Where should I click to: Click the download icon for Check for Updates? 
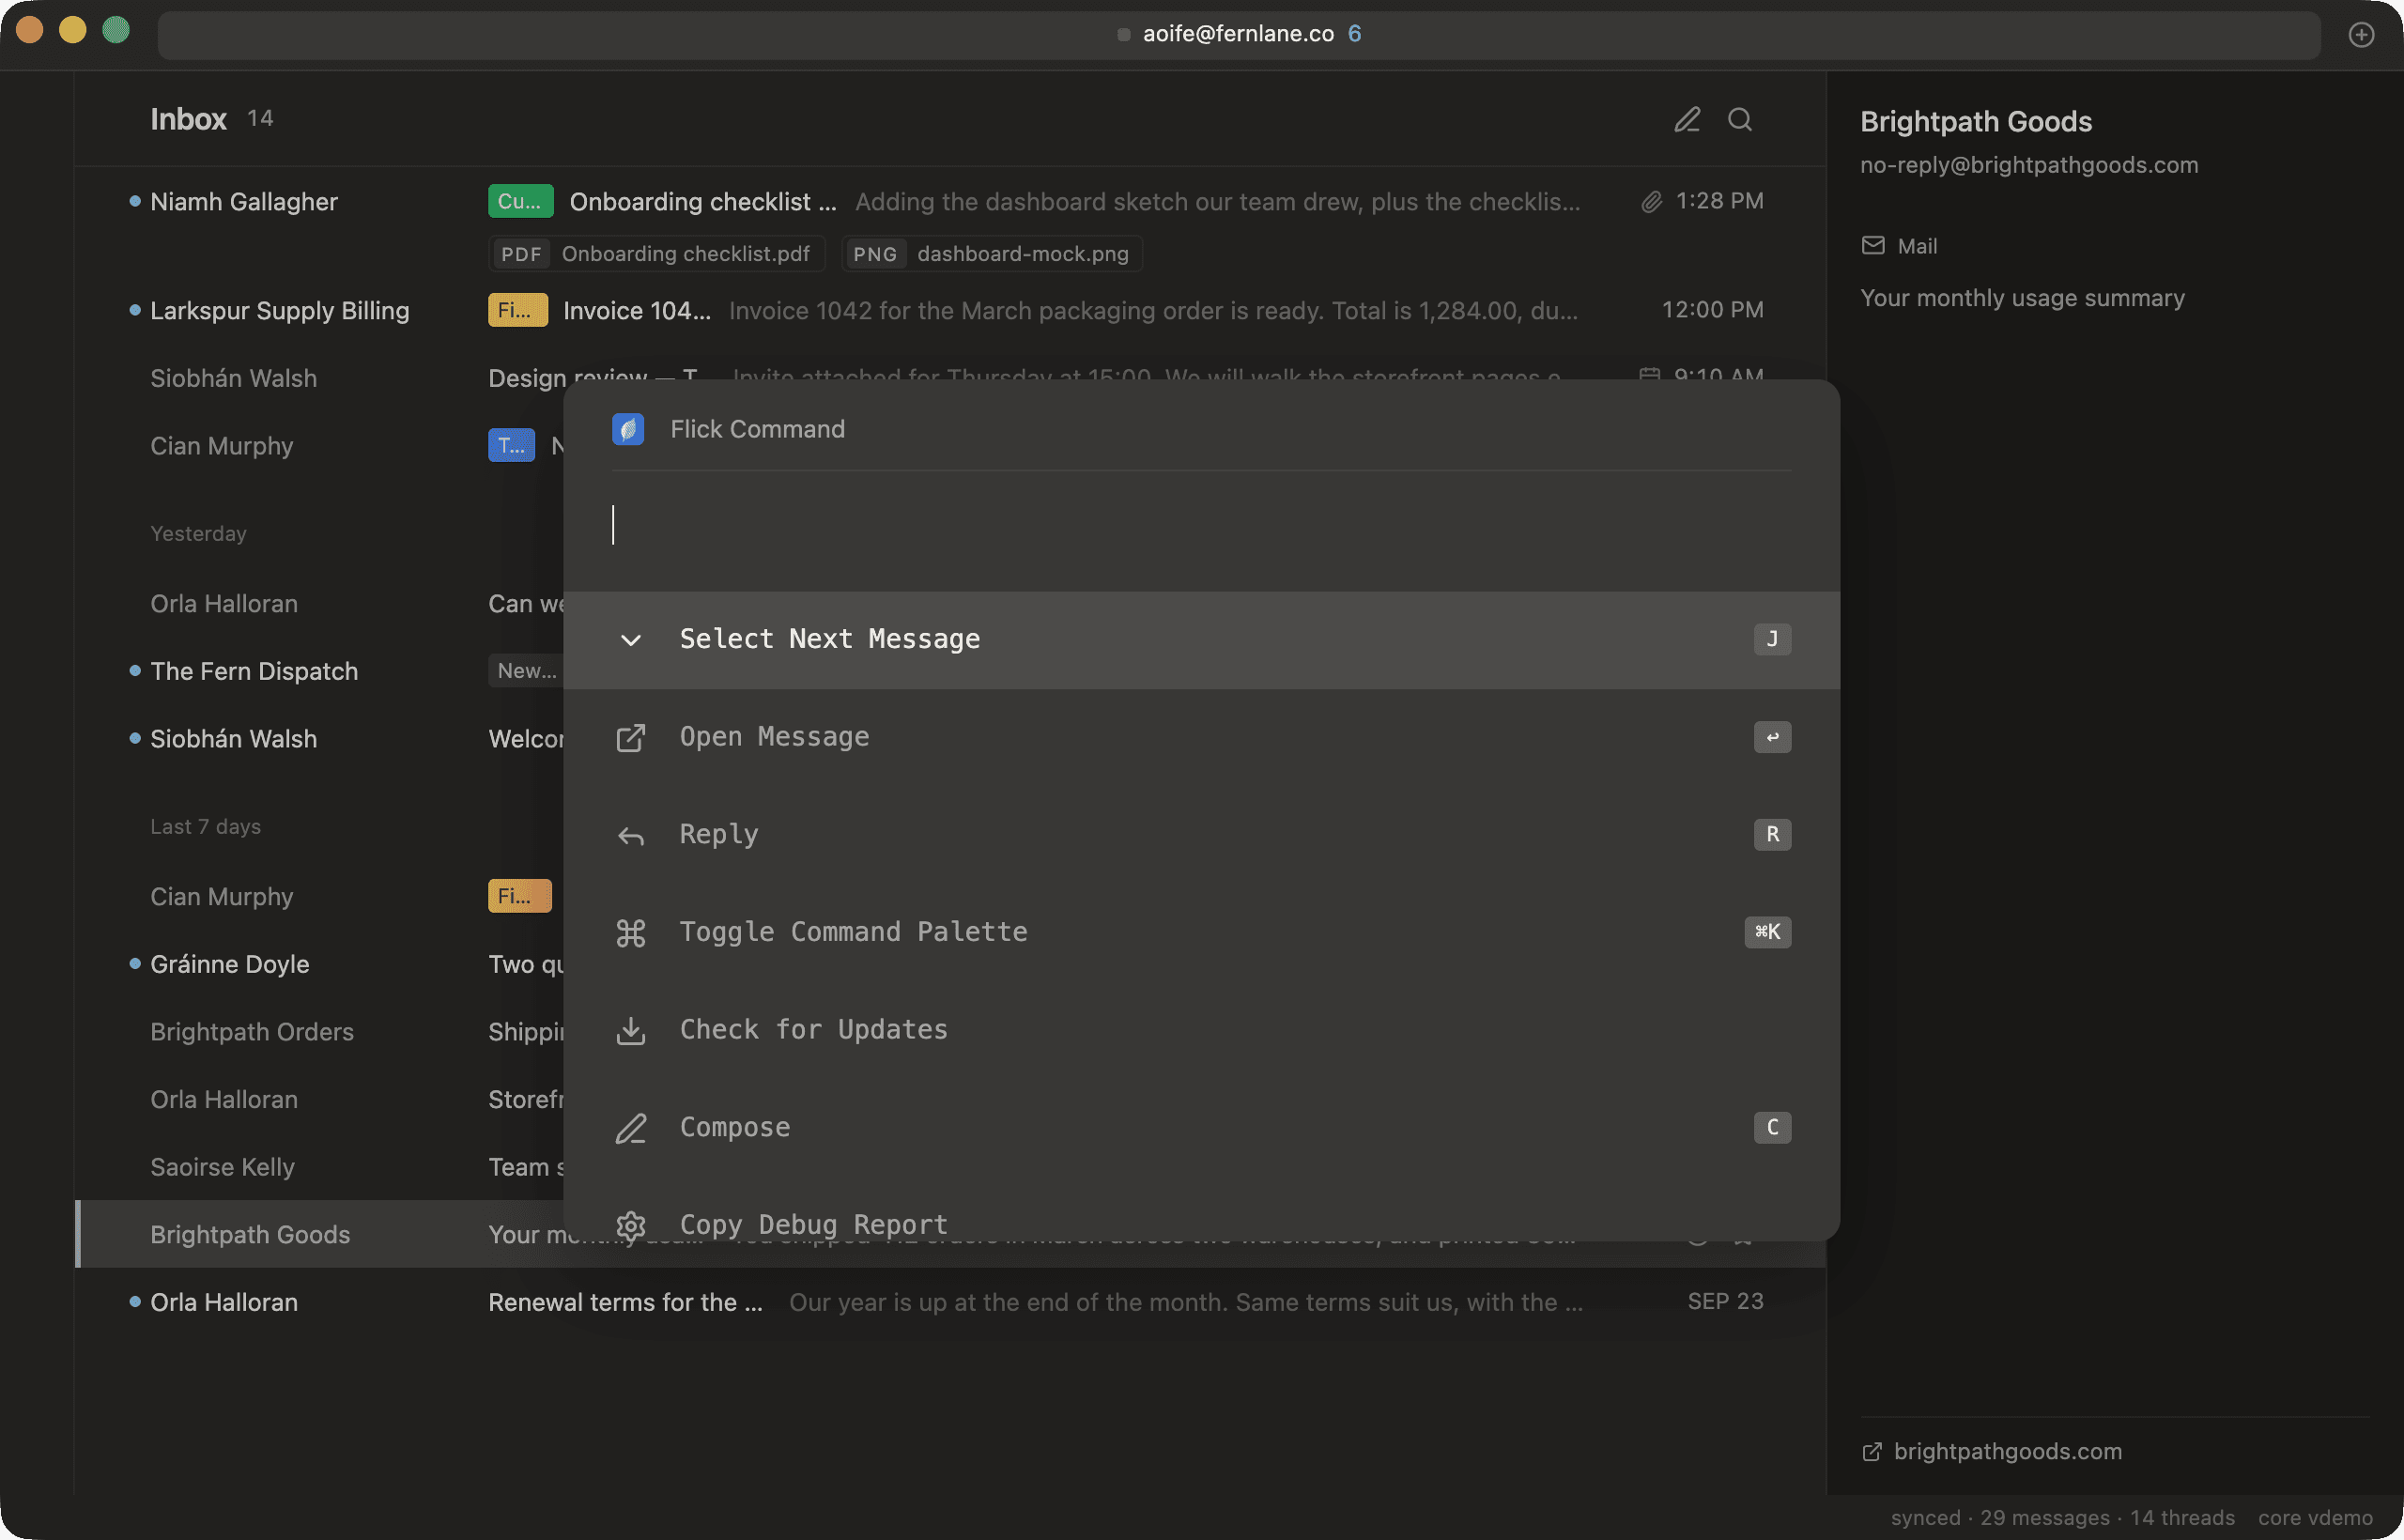pos(630,1031)
